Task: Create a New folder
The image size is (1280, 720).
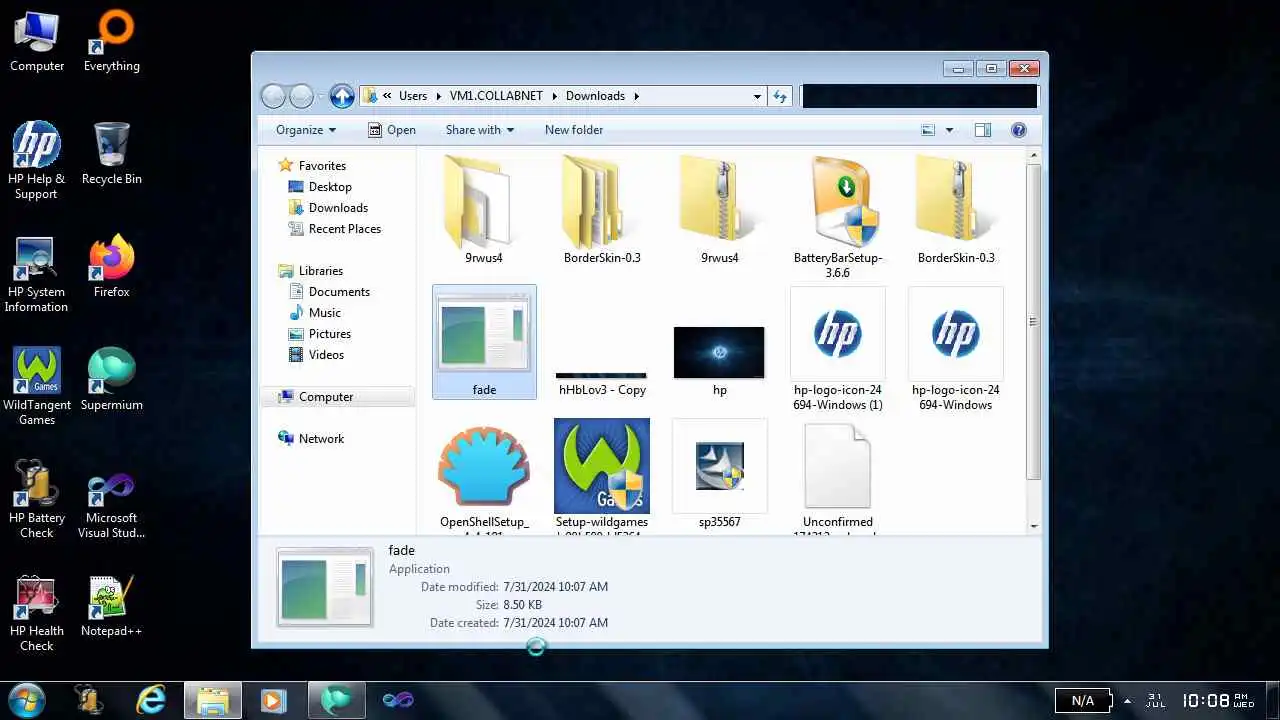Action: [574, 130]
